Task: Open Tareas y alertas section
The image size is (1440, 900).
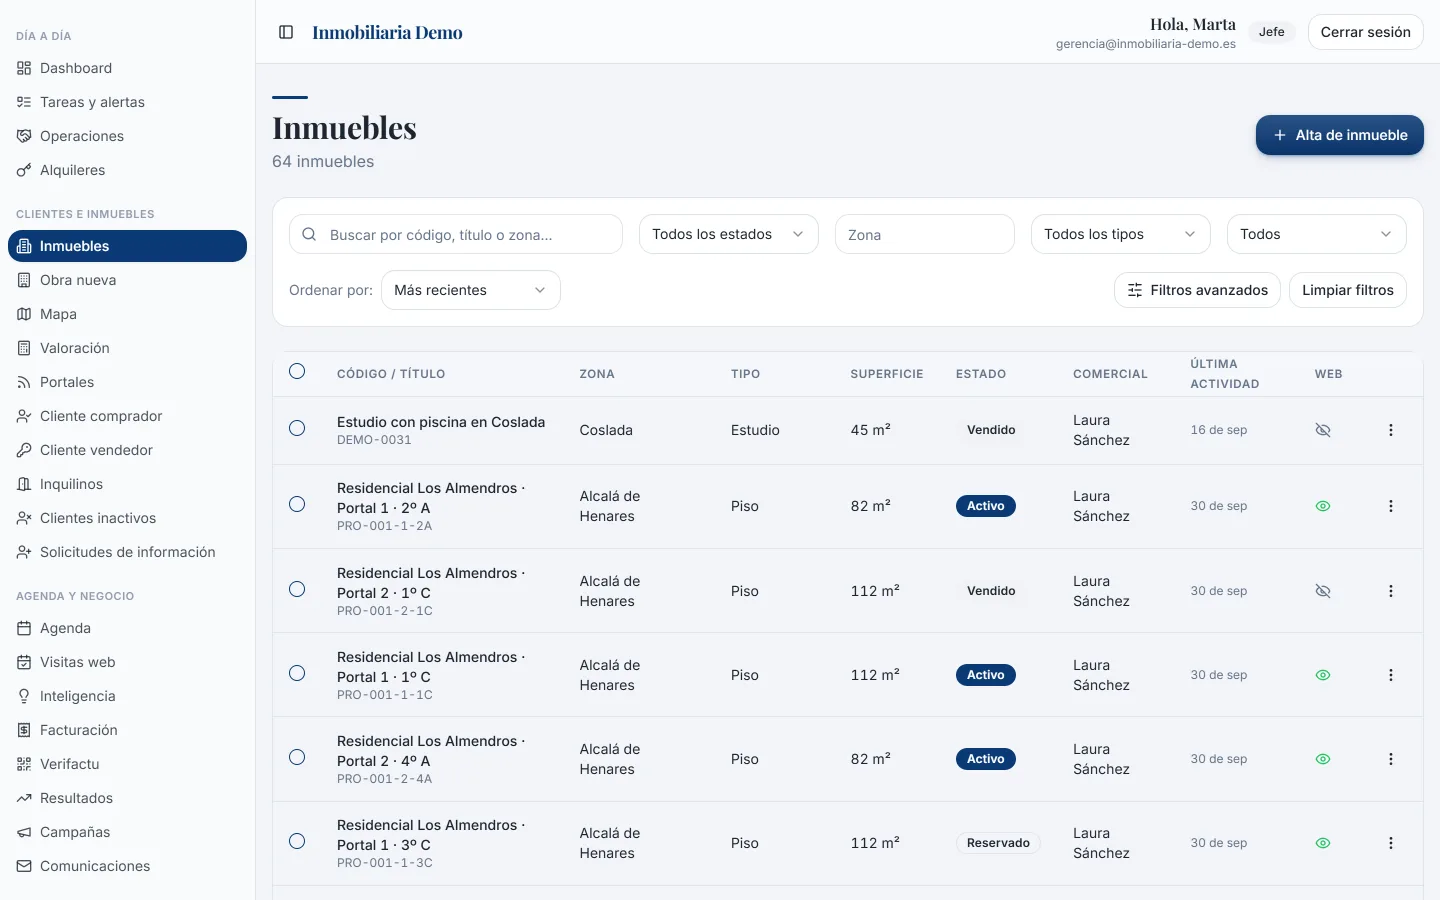Action: coord(128,102)
